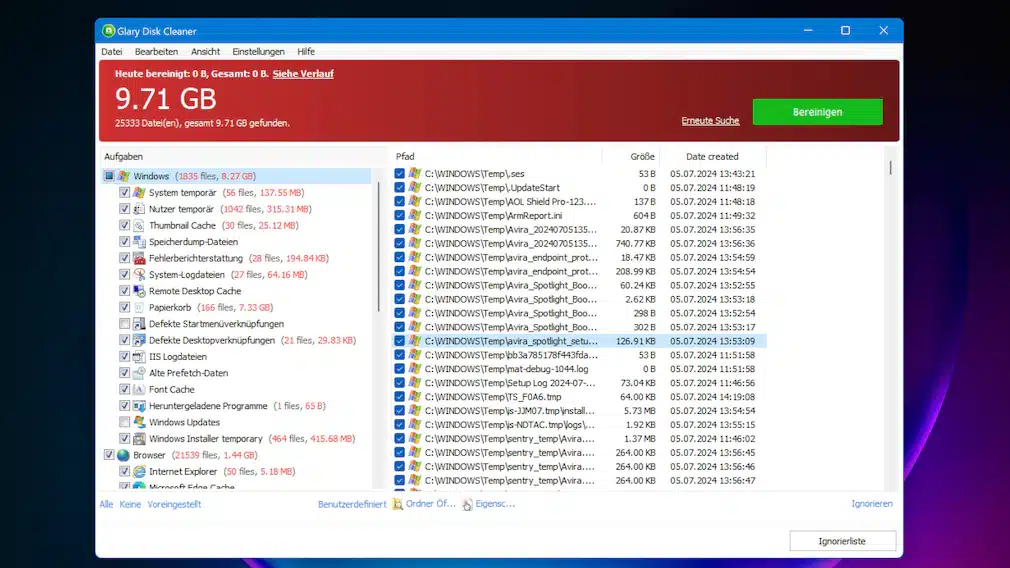Click the Glary Disk Cleaner title bar logo

(x=108, y=30)
